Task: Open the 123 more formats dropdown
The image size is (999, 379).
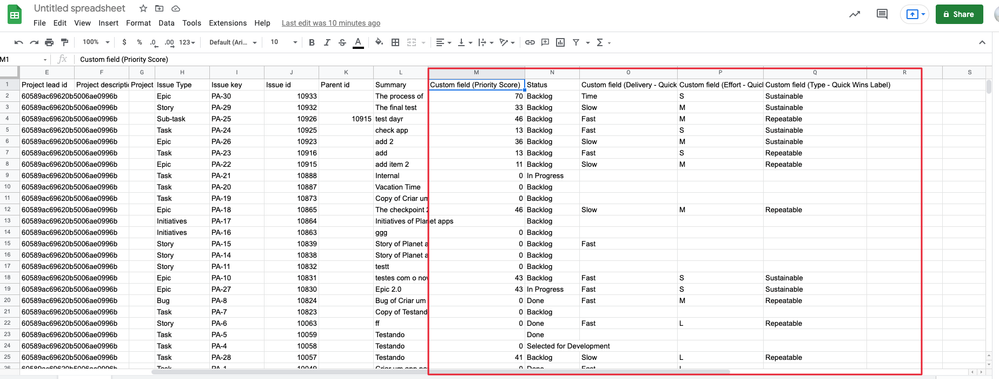Action: point(186,42)
